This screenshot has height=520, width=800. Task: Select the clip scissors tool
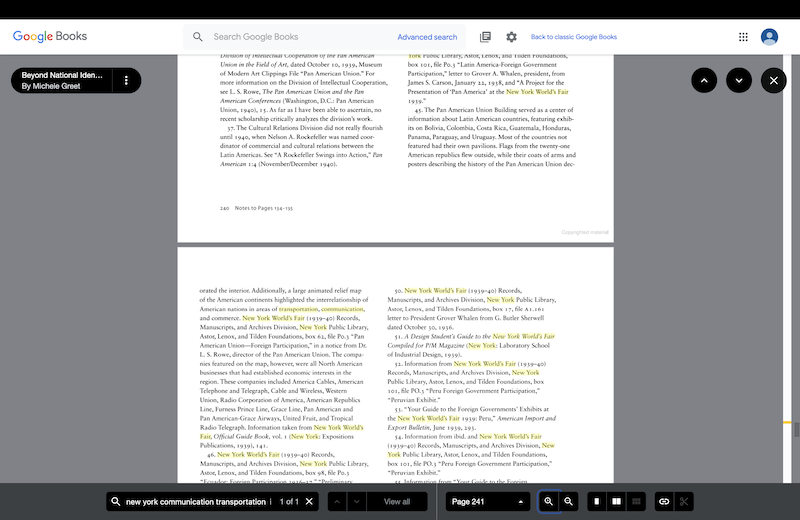[684, 501]
